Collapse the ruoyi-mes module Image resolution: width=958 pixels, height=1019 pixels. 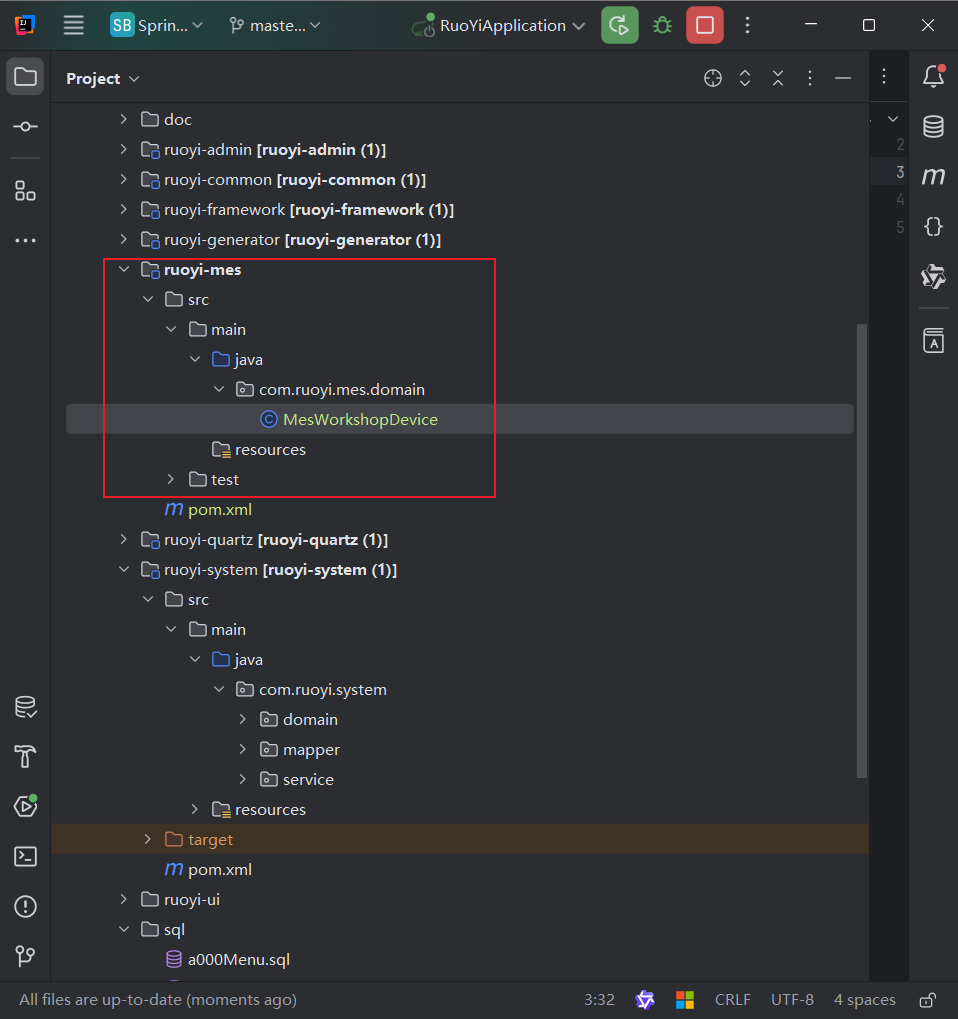[x=123, y=270]
